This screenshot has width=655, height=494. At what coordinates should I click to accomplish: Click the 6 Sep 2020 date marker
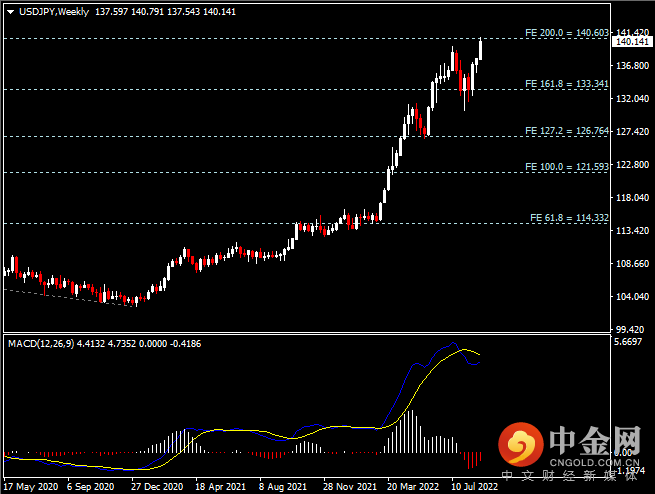(90, 486)
